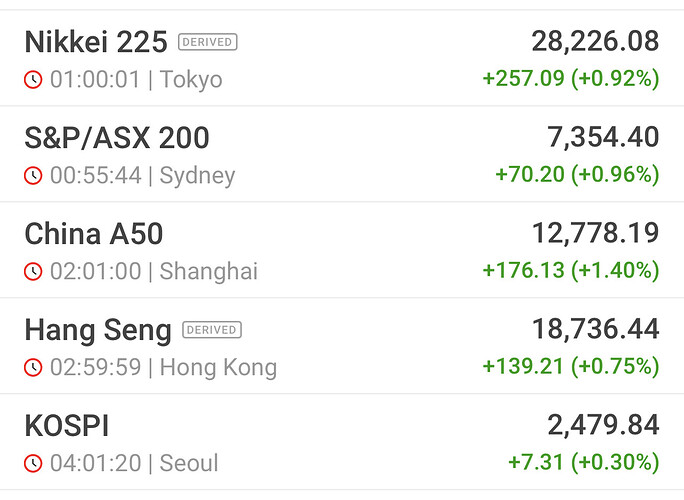Click S&P/ASX 200 price 7,354.40
Viewport: 684px width, 500px height.
(x=603, y=137)
